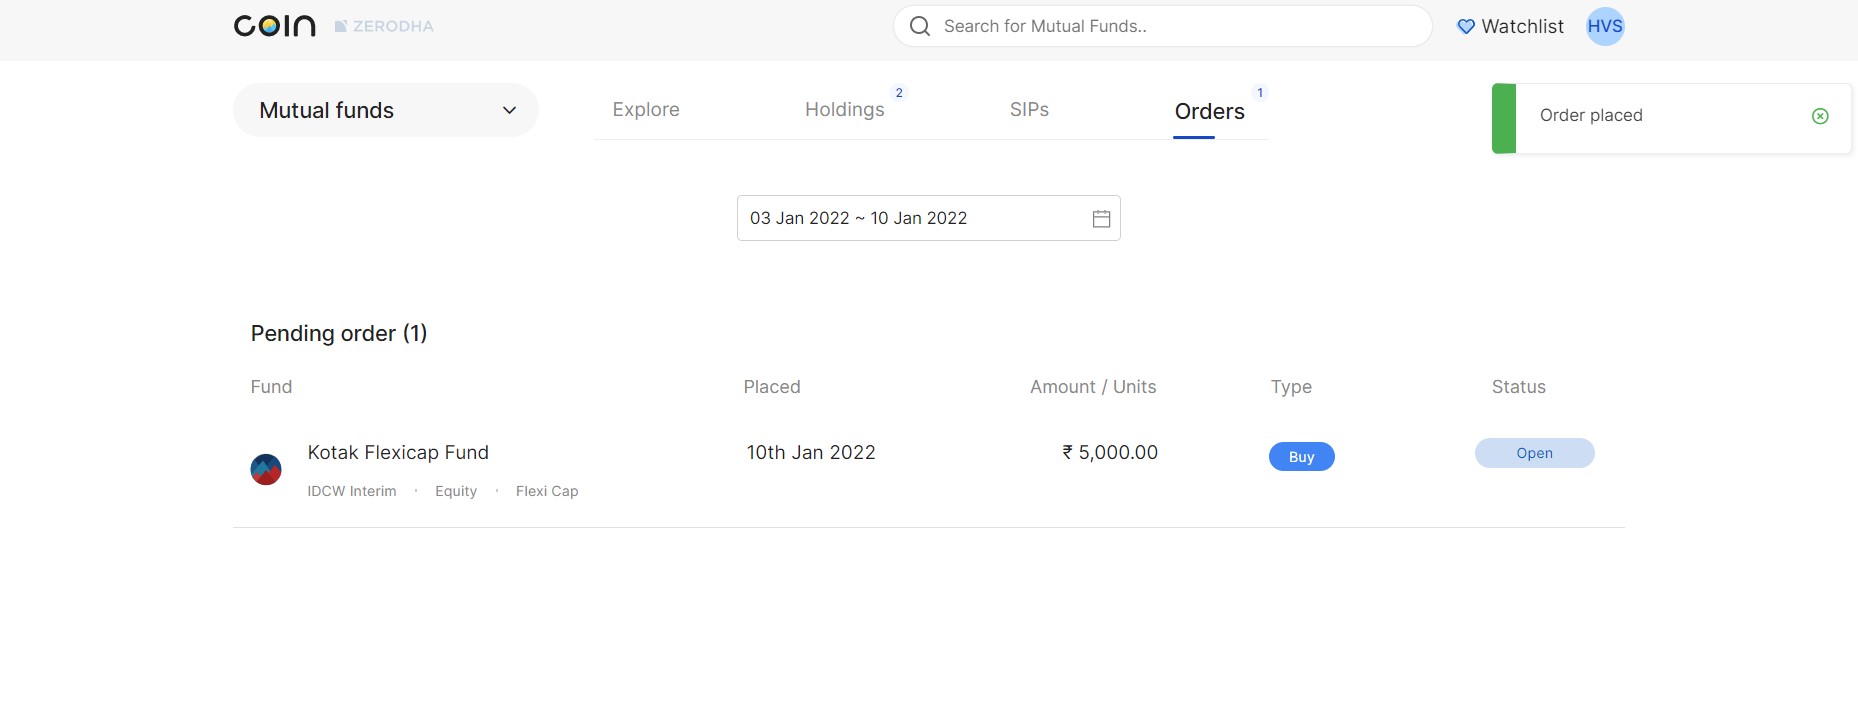Click the Pending order (1) heading

click(x=339, y=334)
